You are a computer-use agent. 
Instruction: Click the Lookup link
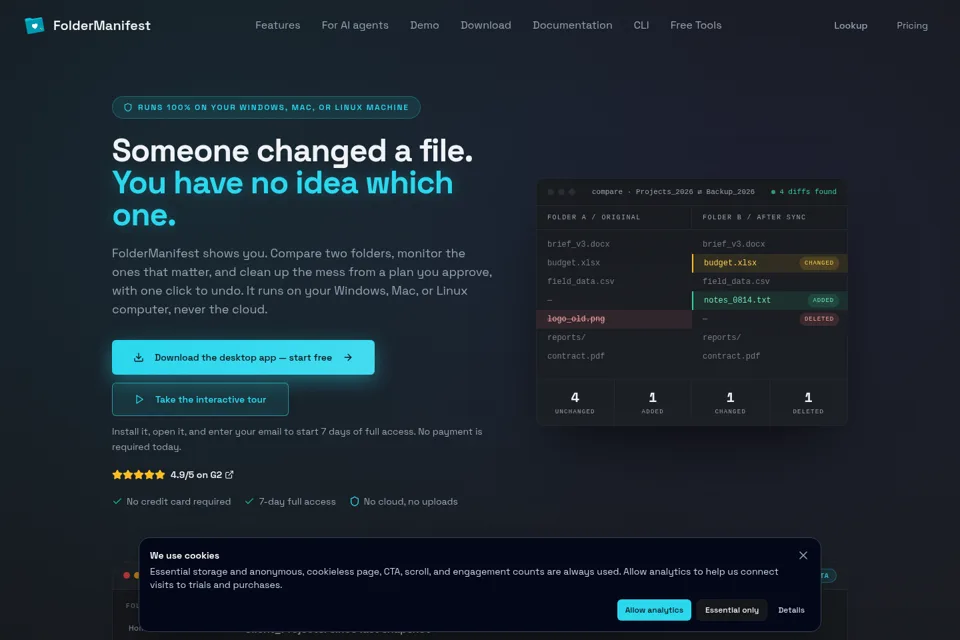tap(850, 26)
